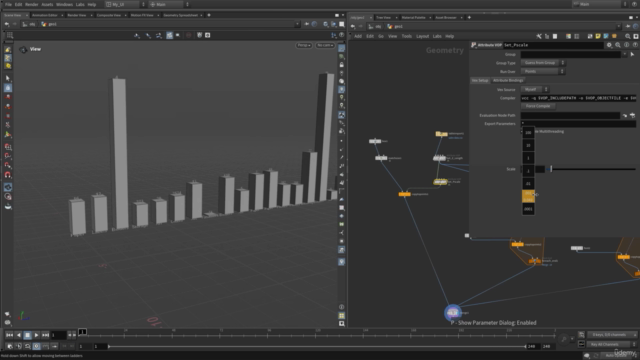
Task: Open the Run Over Points dropdown
Action: (543, 71)
